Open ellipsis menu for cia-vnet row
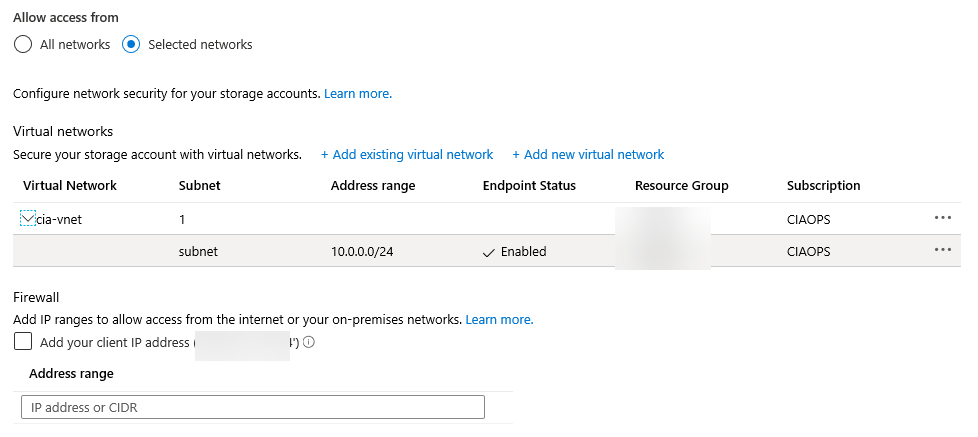The height and width of the screenshot is (437, 978). pyautogui.click(x=942, y=218)
